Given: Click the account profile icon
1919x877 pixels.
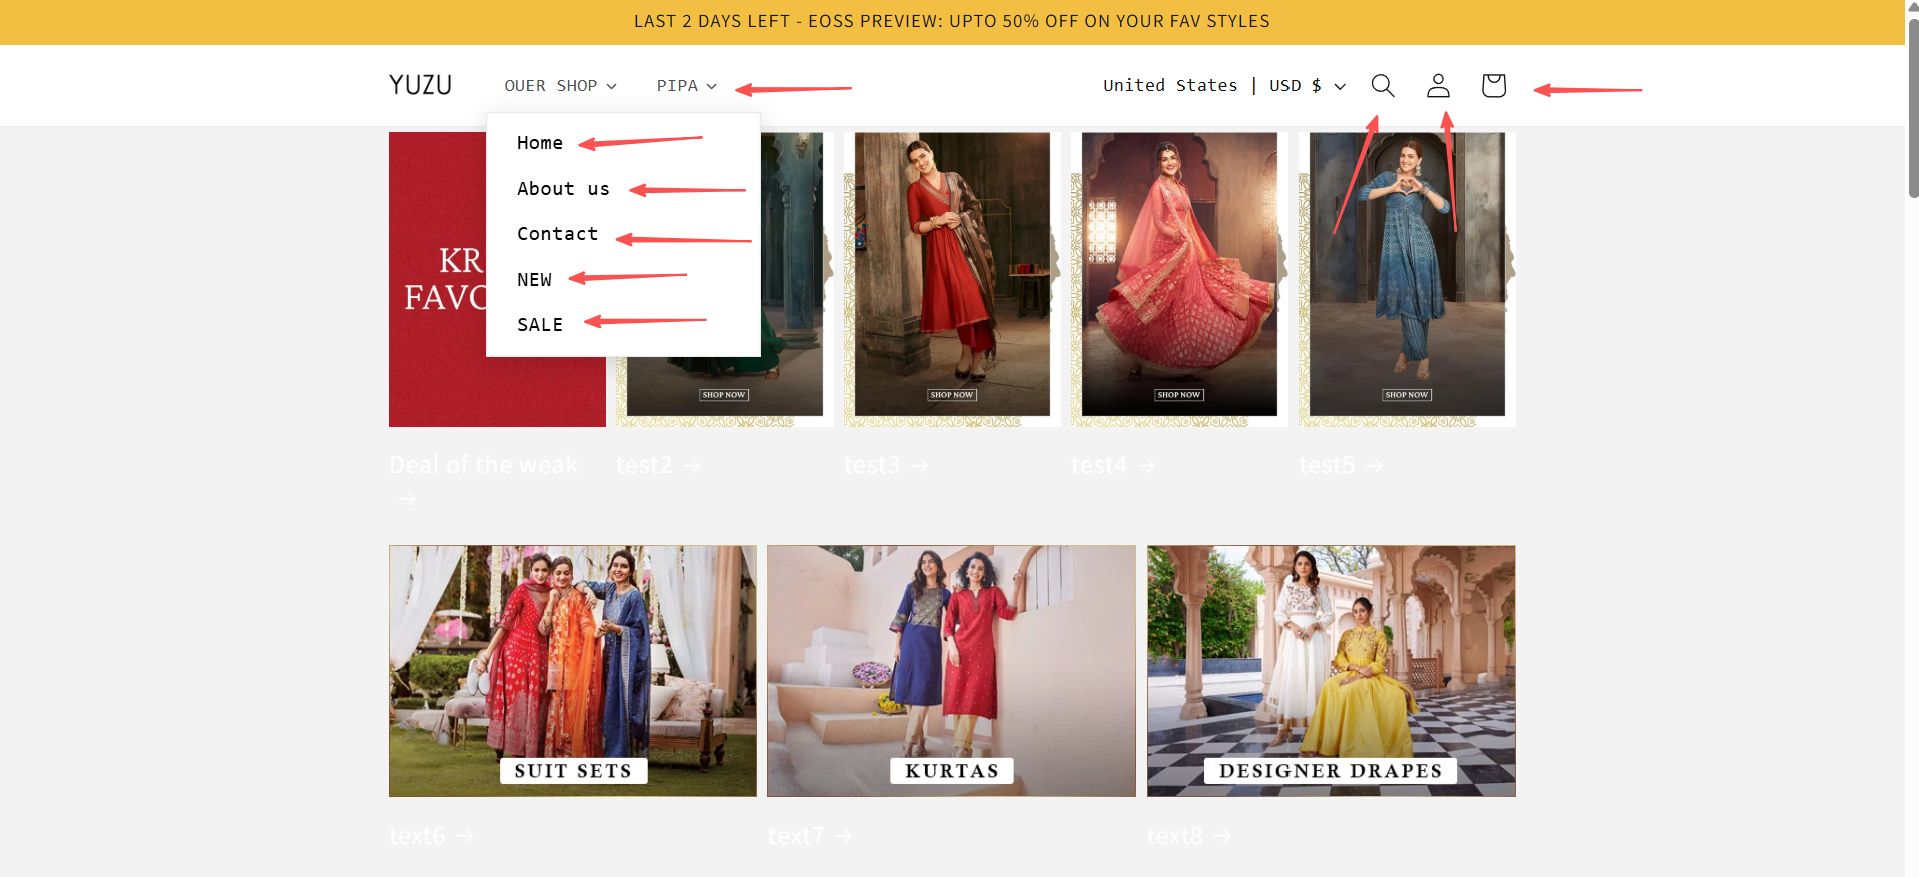Looking at the screenshot, I should [x=1438, y=86].
